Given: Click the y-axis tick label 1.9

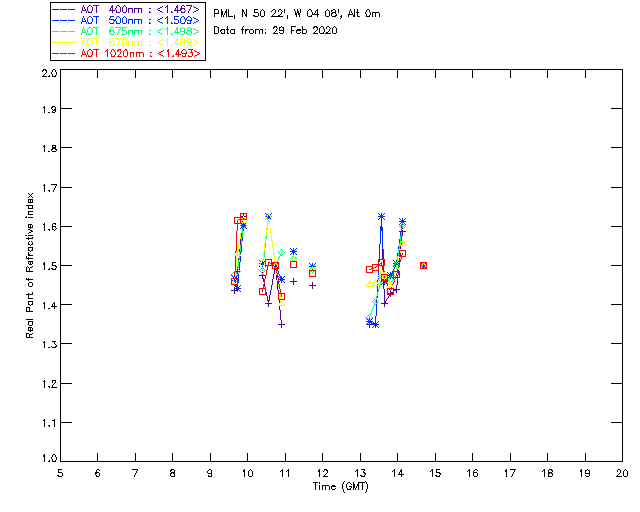Looking at the screenshot, I should point(49,109).
